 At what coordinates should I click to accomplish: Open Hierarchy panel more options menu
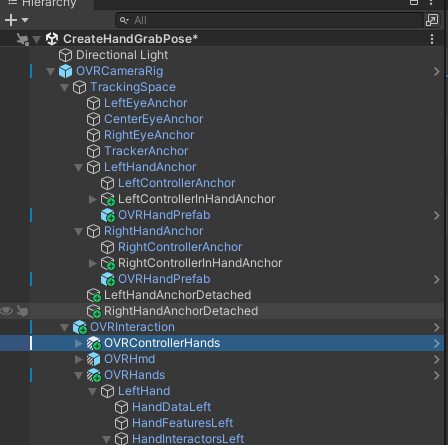(x=431, y=3)
